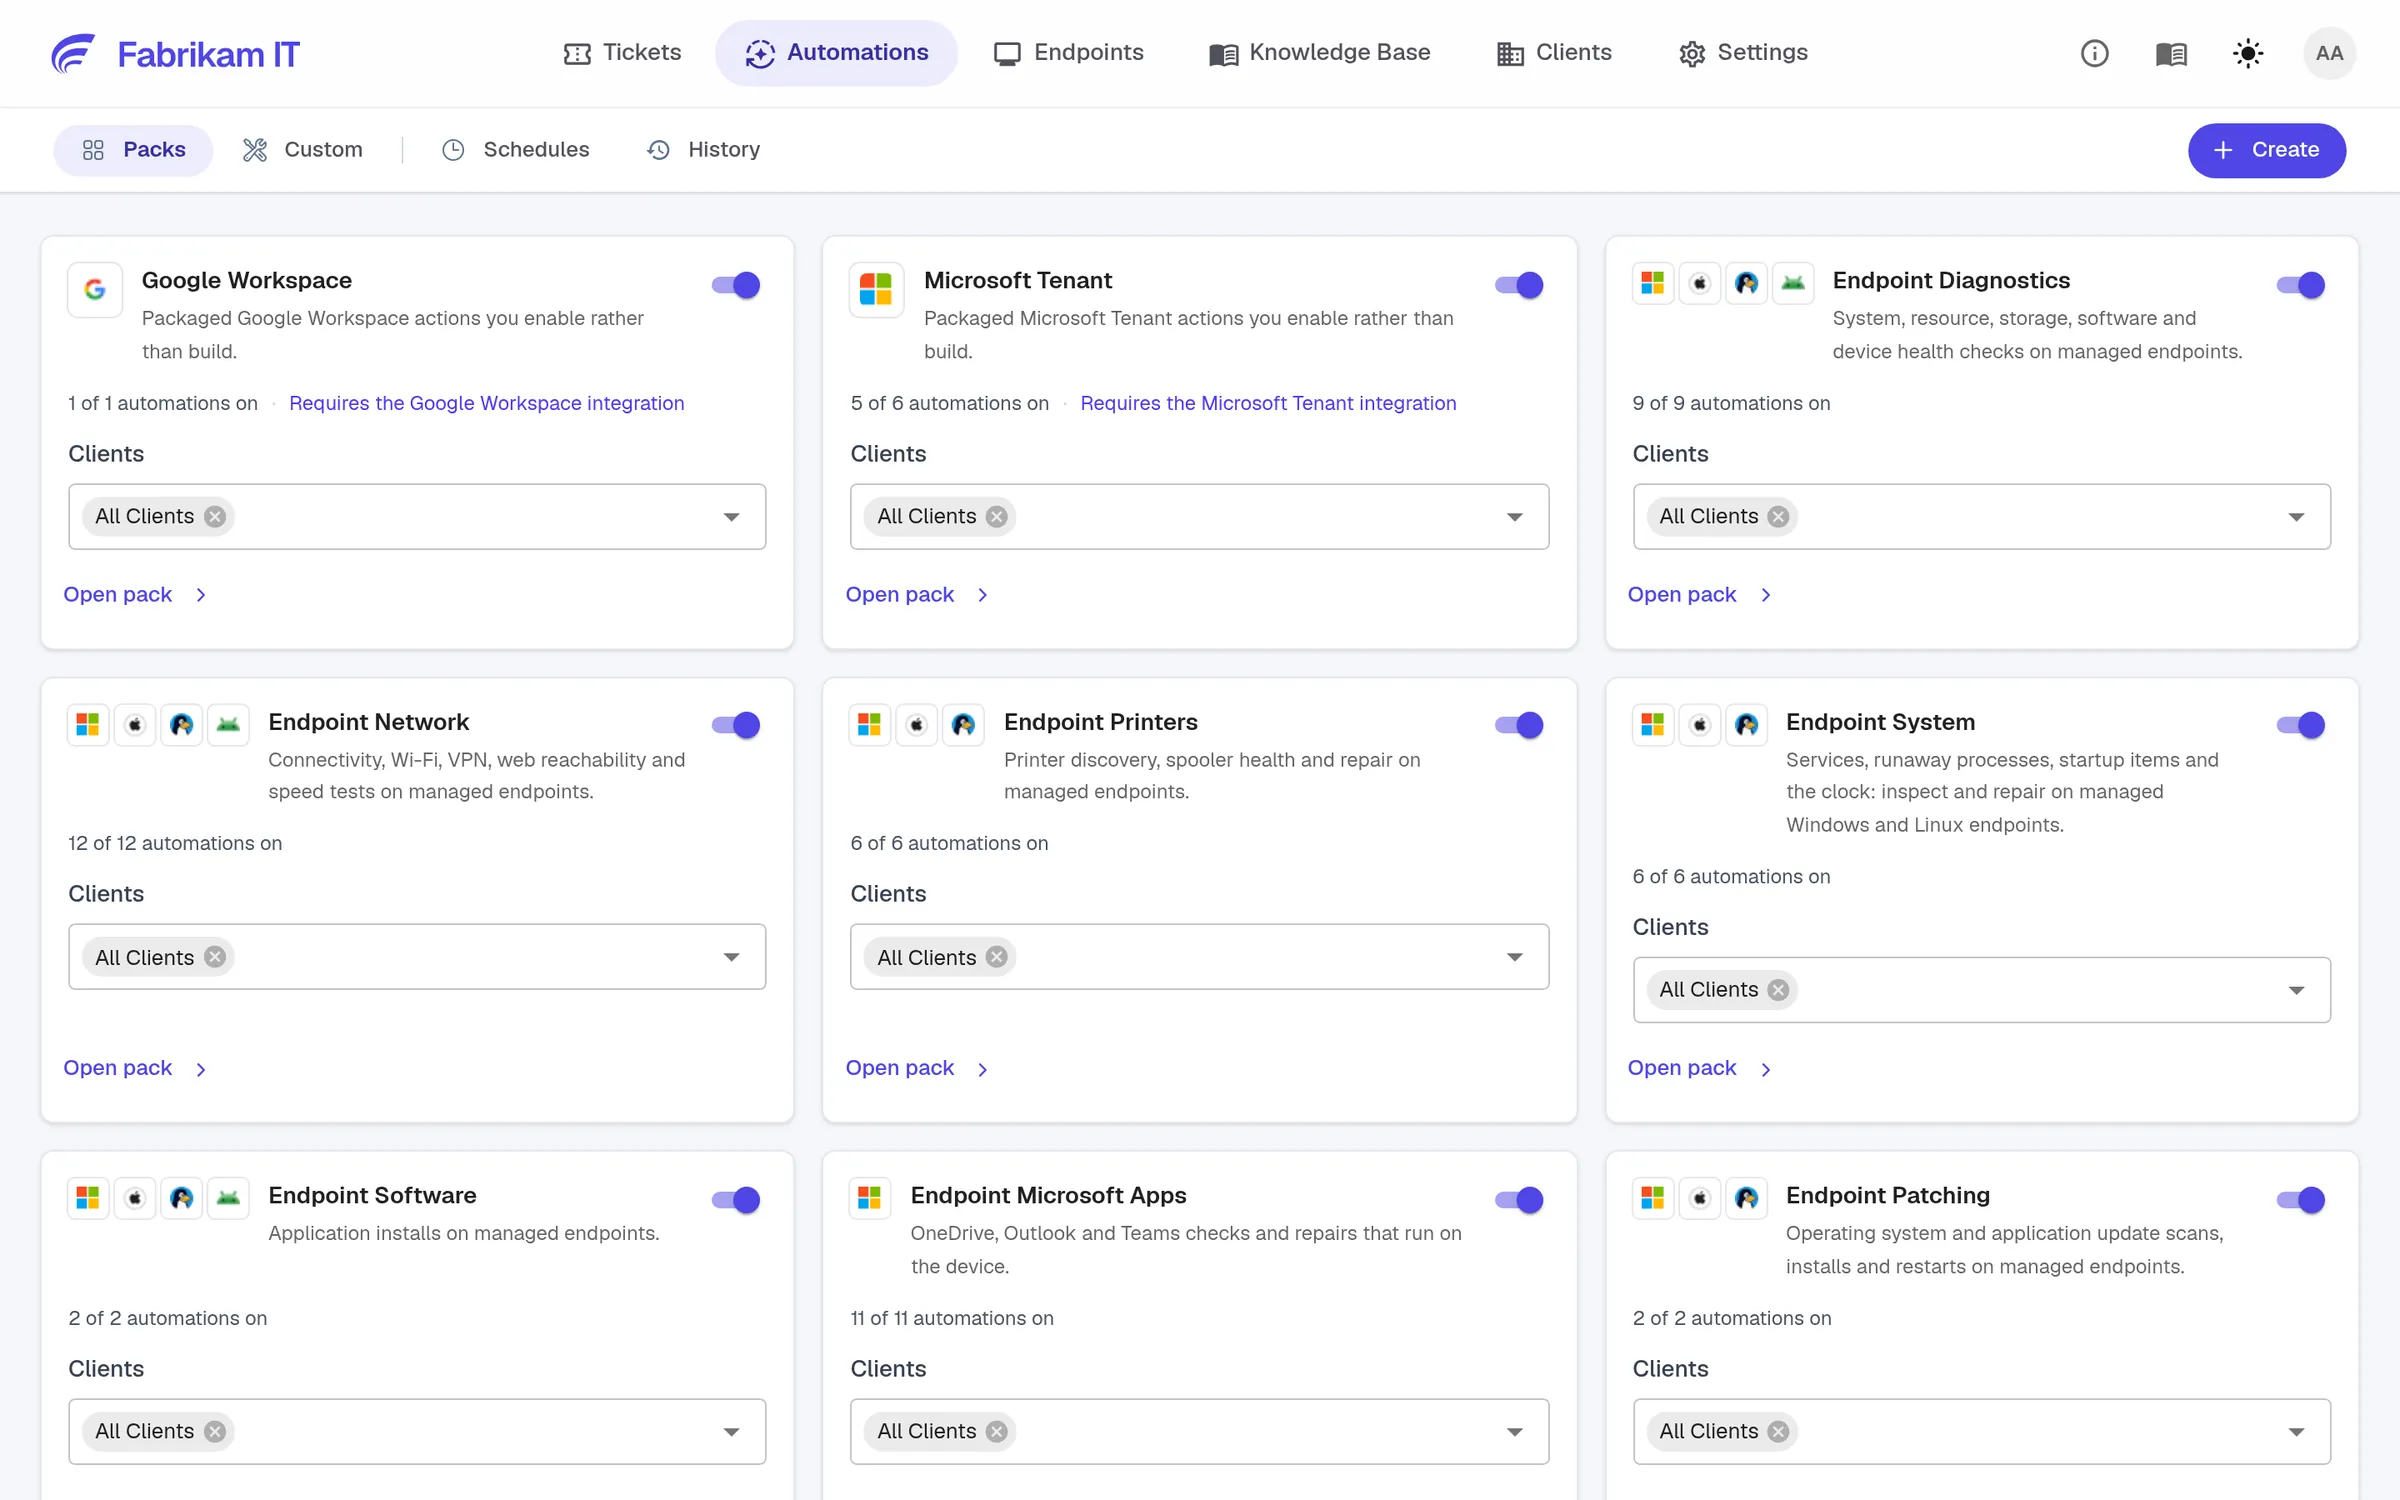Open the info circle icon in header
The width and height of the screenshot is (2400, 1500).
(2094, 53)
